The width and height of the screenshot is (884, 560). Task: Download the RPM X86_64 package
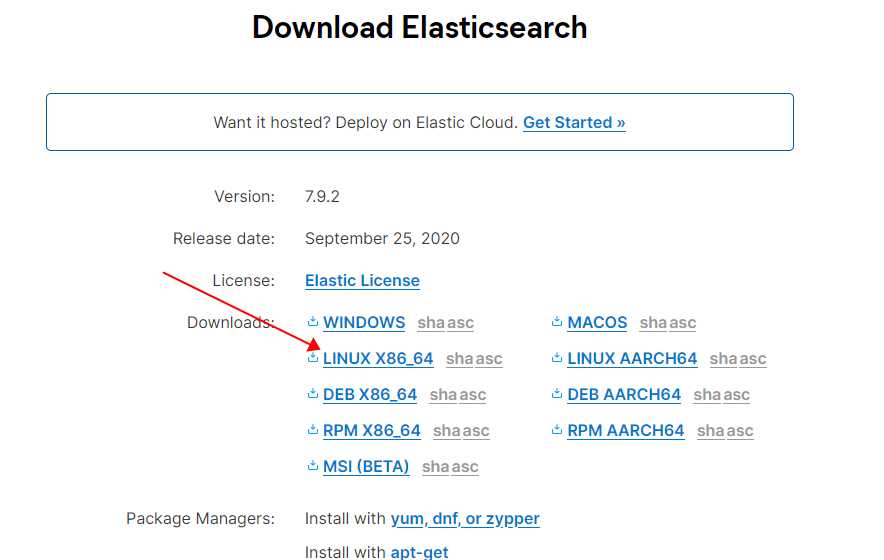coord(372,431)
